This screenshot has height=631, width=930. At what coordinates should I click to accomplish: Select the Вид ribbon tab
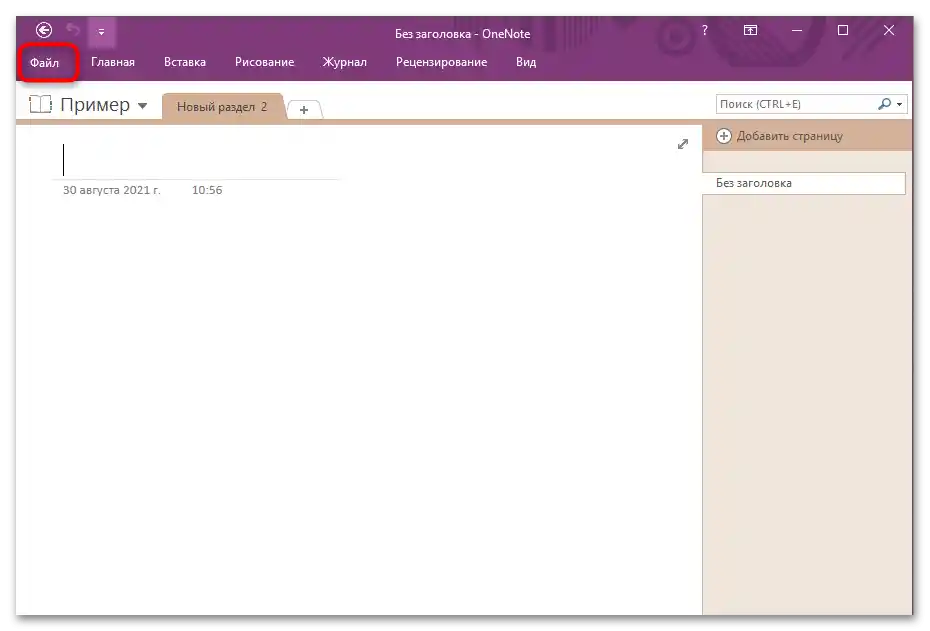pyautogui.click(x=526, y=62)
